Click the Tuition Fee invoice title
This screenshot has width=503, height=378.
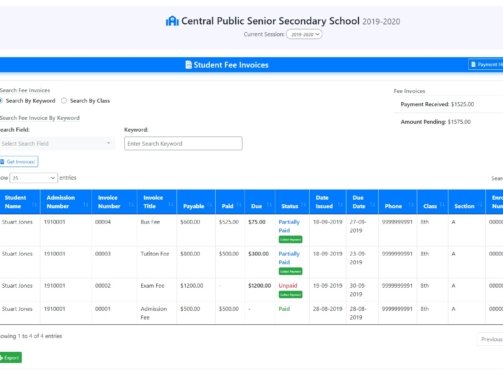[155, 254]
